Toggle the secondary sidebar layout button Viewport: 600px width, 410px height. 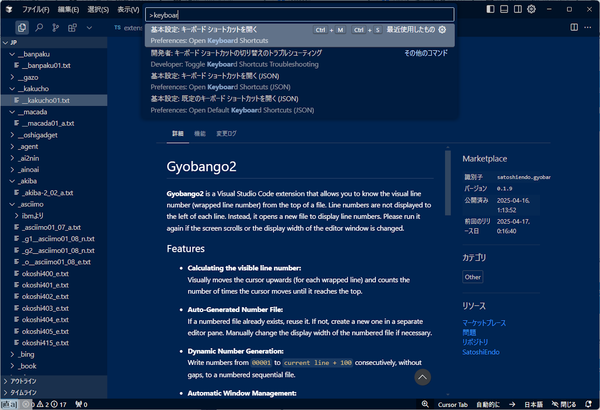click(518, 9)
